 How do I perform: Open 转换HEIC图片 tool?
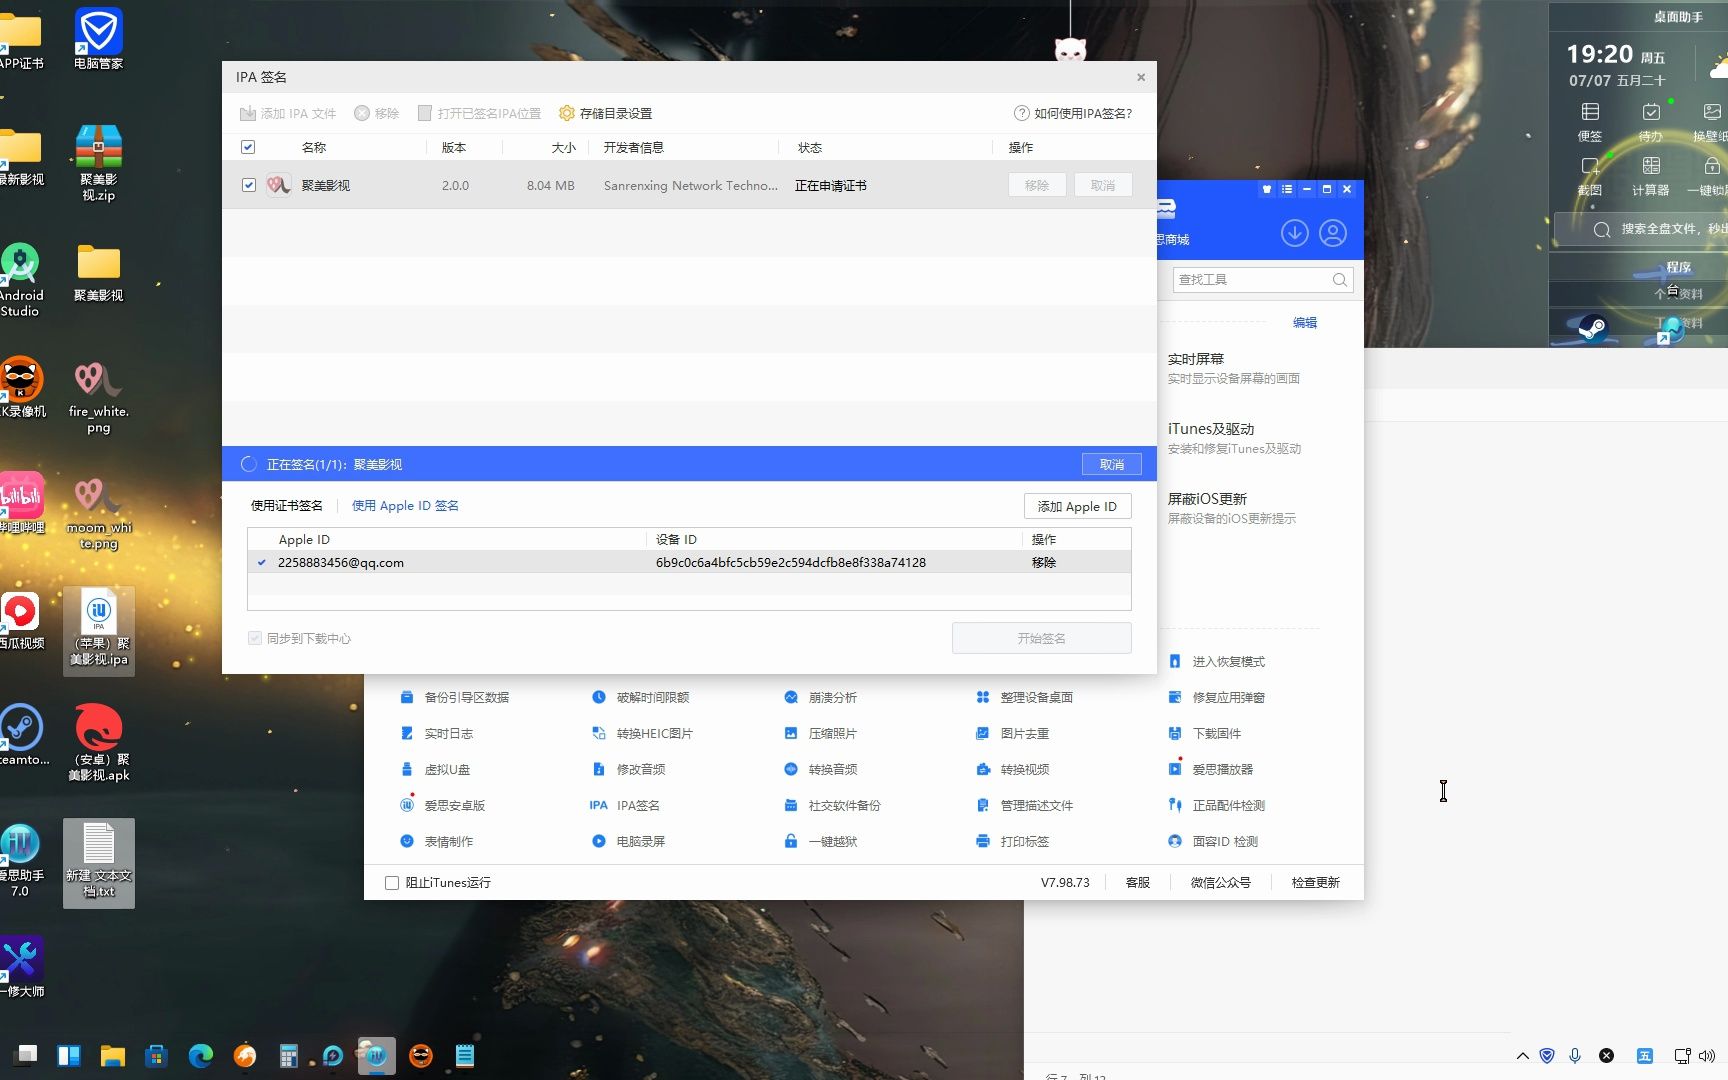[642, 734]
